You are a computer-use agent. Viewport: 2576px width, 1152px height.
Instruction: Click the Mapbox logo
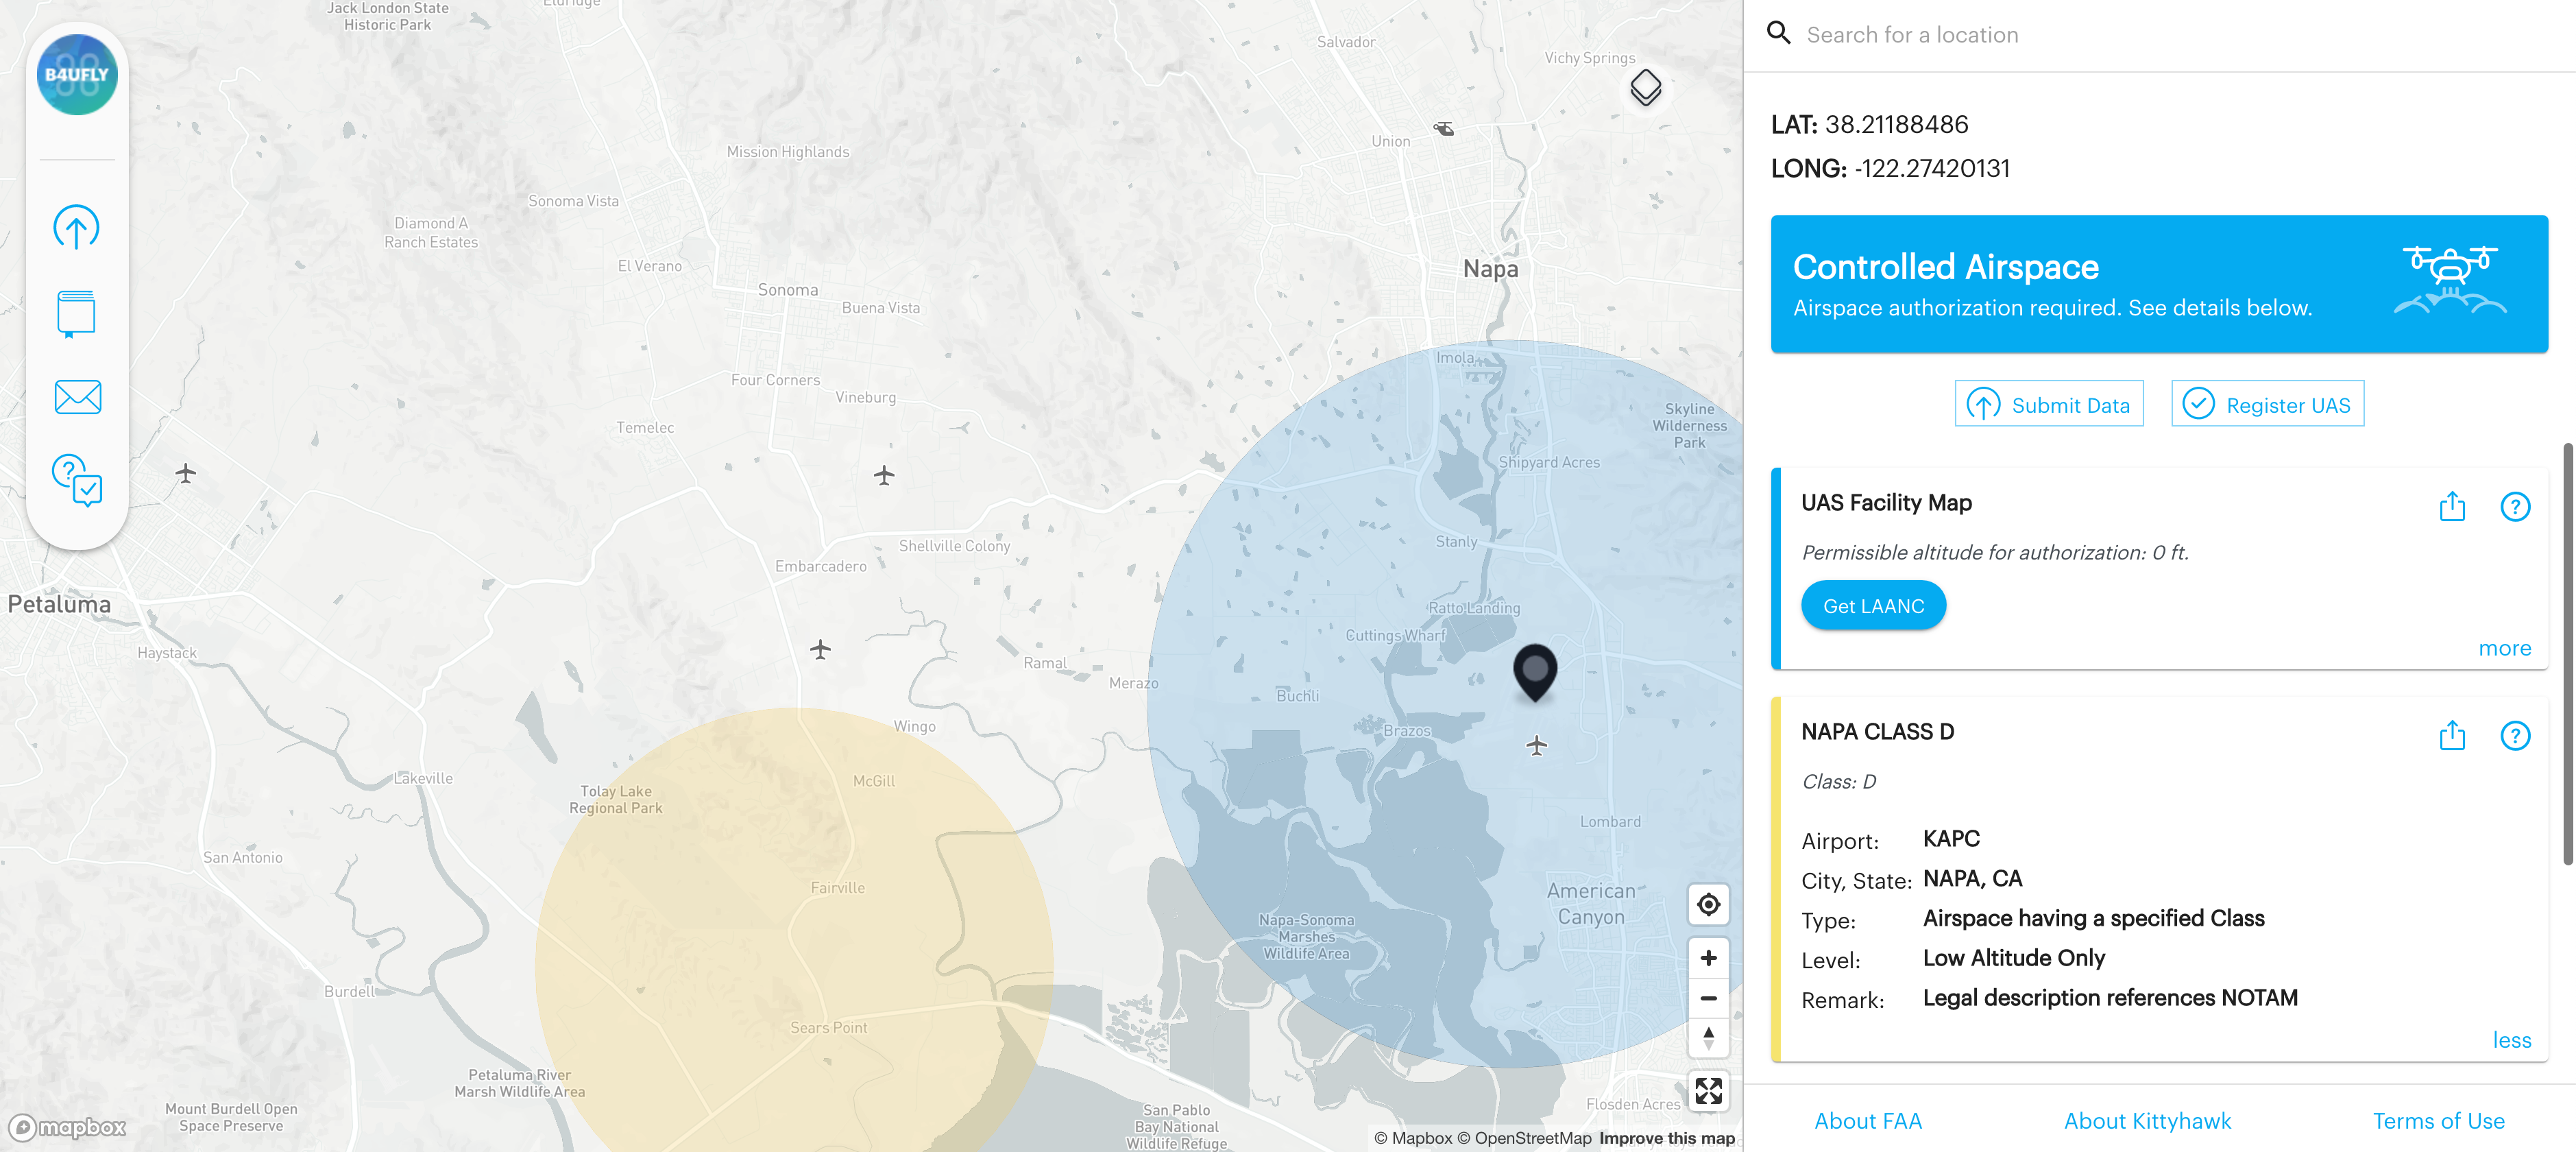(67, 1127)
